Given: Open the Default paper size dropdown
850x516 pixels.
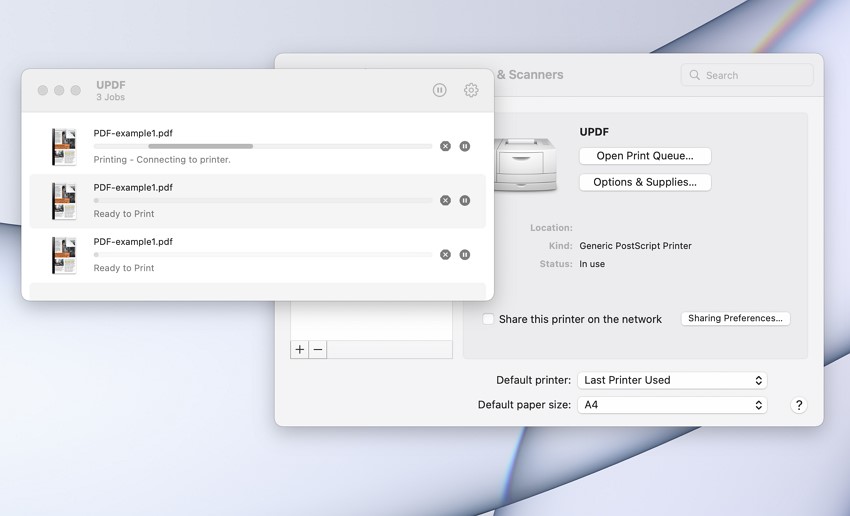Looking at the screenshot, I should click(x=672, y=405).
